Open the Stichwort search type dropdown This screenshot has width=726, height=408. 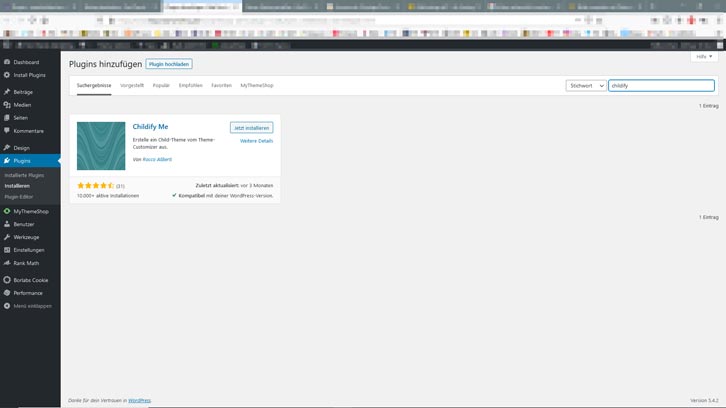click(x=586, y=86)
